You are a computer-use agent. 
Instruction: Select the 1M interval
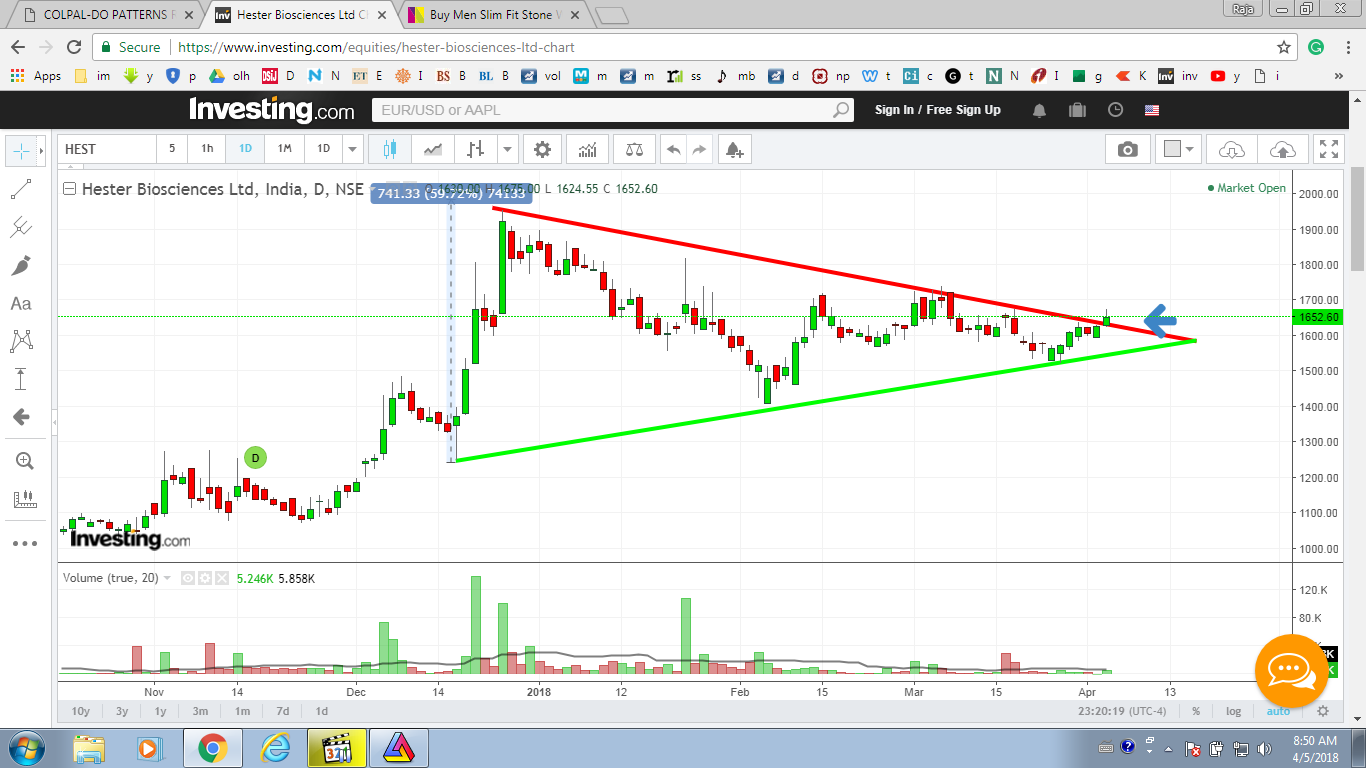click(285, 149)
